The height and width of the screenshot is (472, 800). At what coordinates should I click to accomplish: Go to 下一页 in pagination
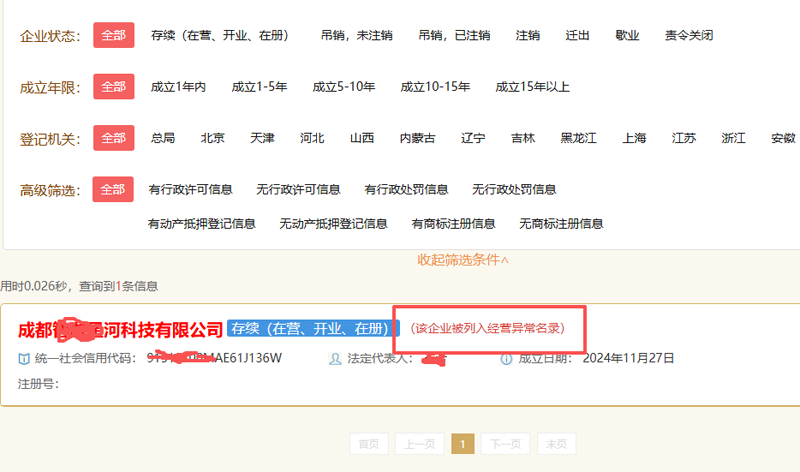coord(506,444)
